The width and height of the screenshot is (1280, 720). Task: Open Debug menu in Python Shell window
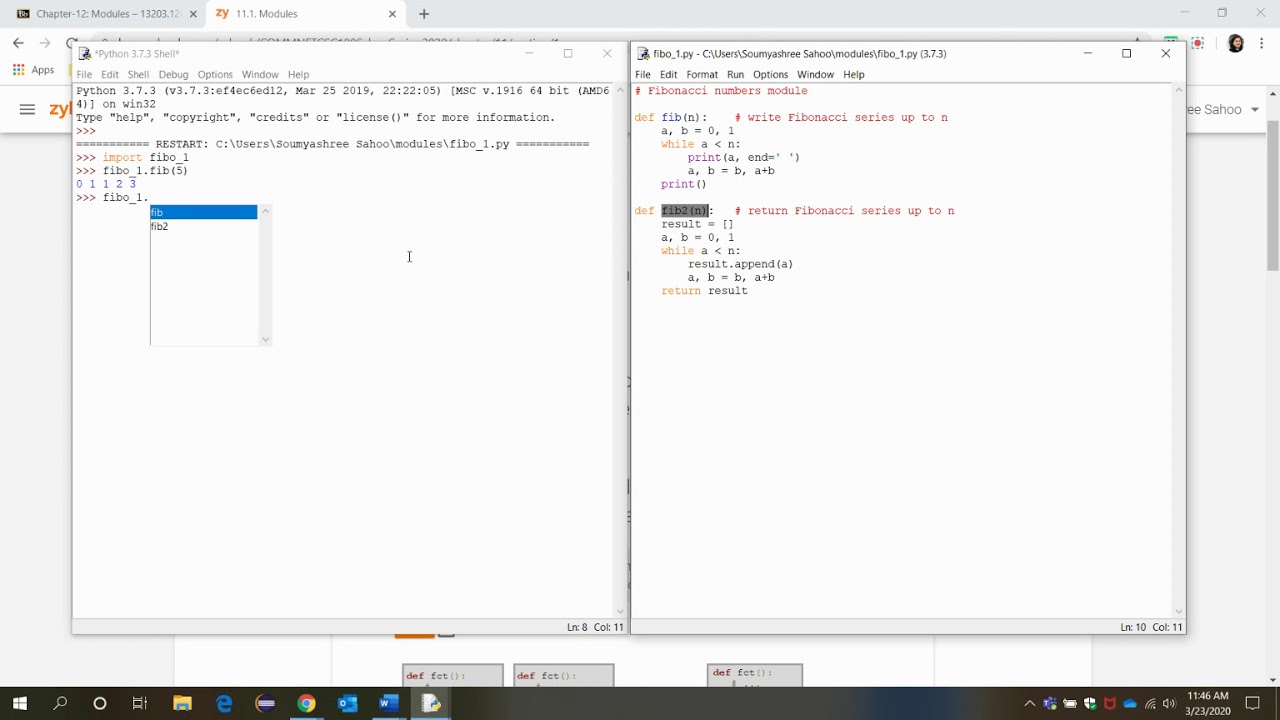(173, 74)
